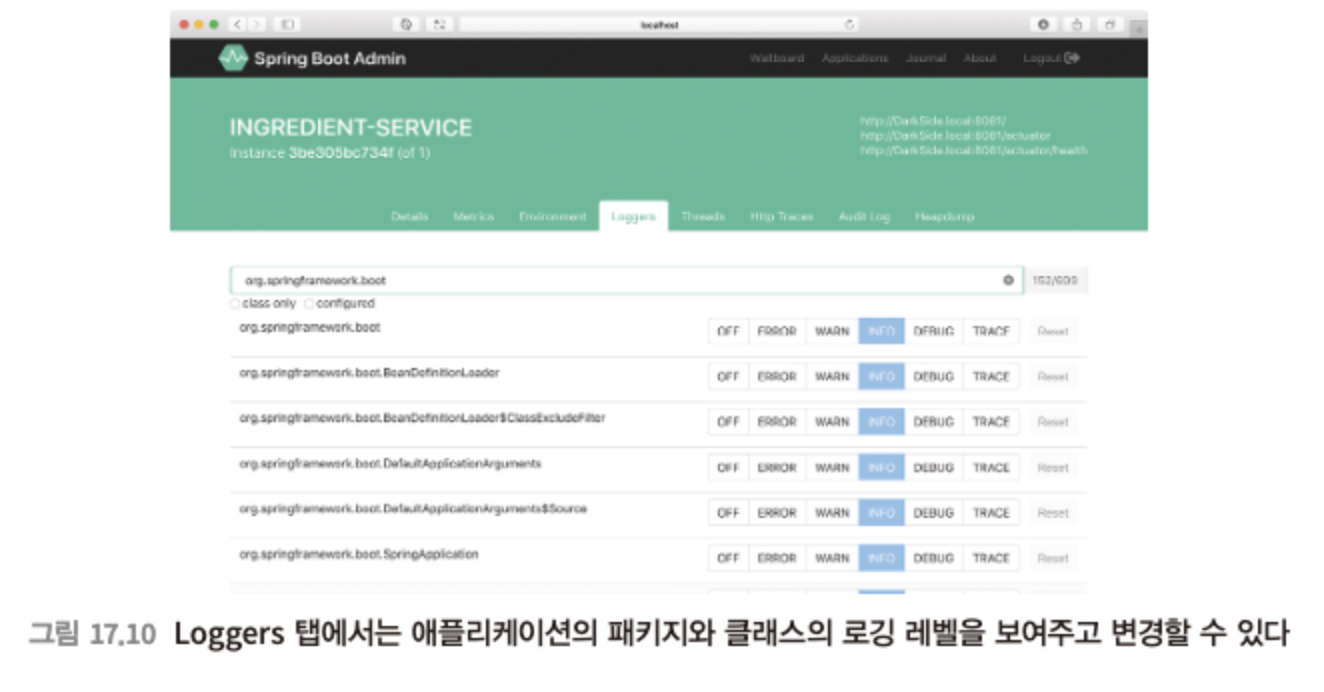Click the localhost address bar
The image size is (1324, 692).
click(x=659, y=24)
